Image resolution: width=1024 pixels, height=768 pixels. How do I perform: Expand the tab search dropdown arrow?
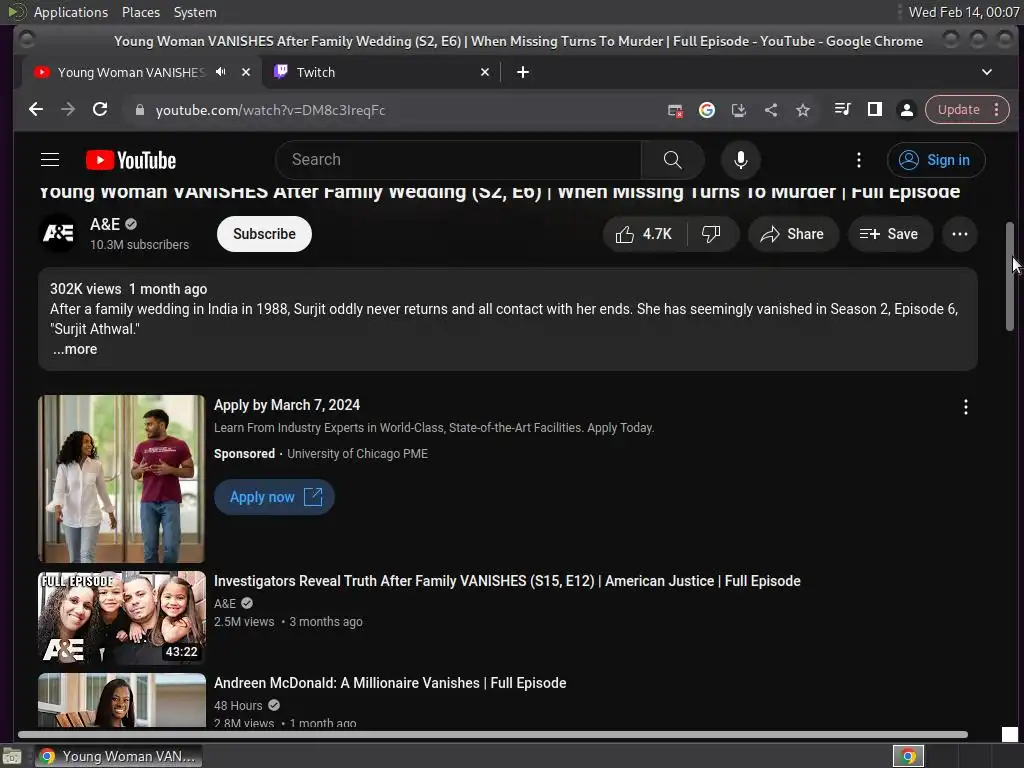987,72
